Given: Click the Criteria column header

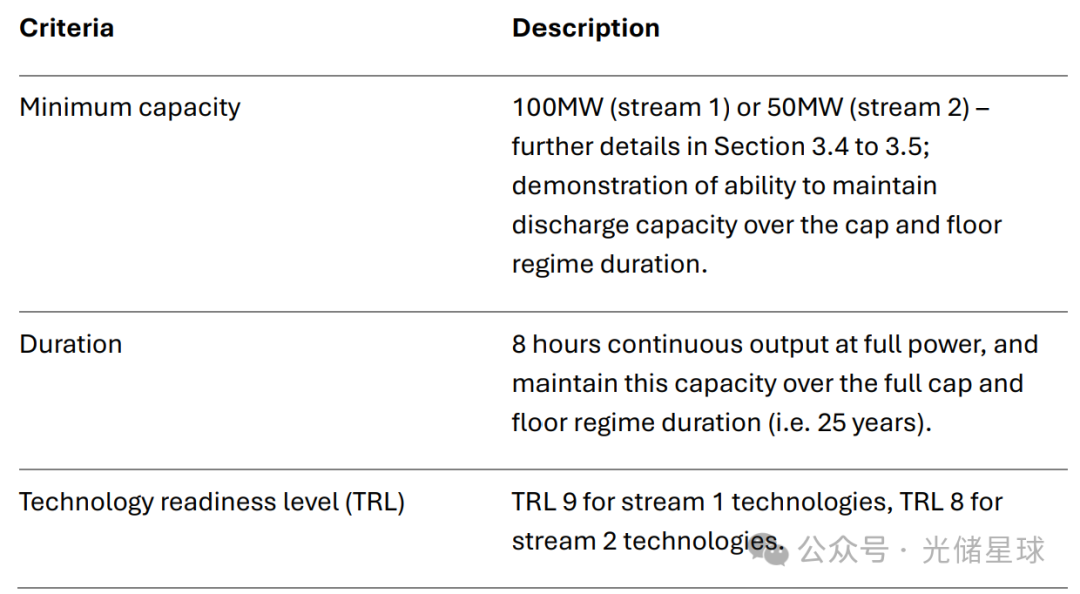Looking at the screenshot, I should tap(66, 28).
